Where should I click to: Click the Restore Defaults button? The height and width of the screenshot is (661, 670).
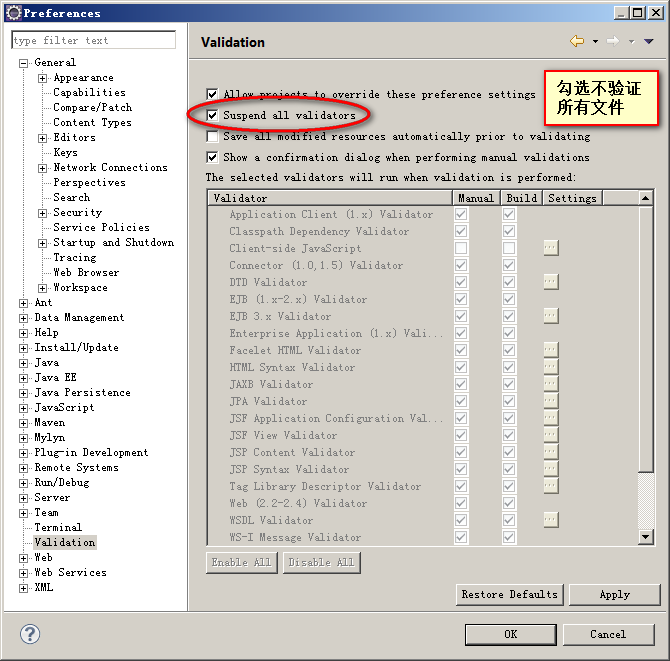click(509, 595)
